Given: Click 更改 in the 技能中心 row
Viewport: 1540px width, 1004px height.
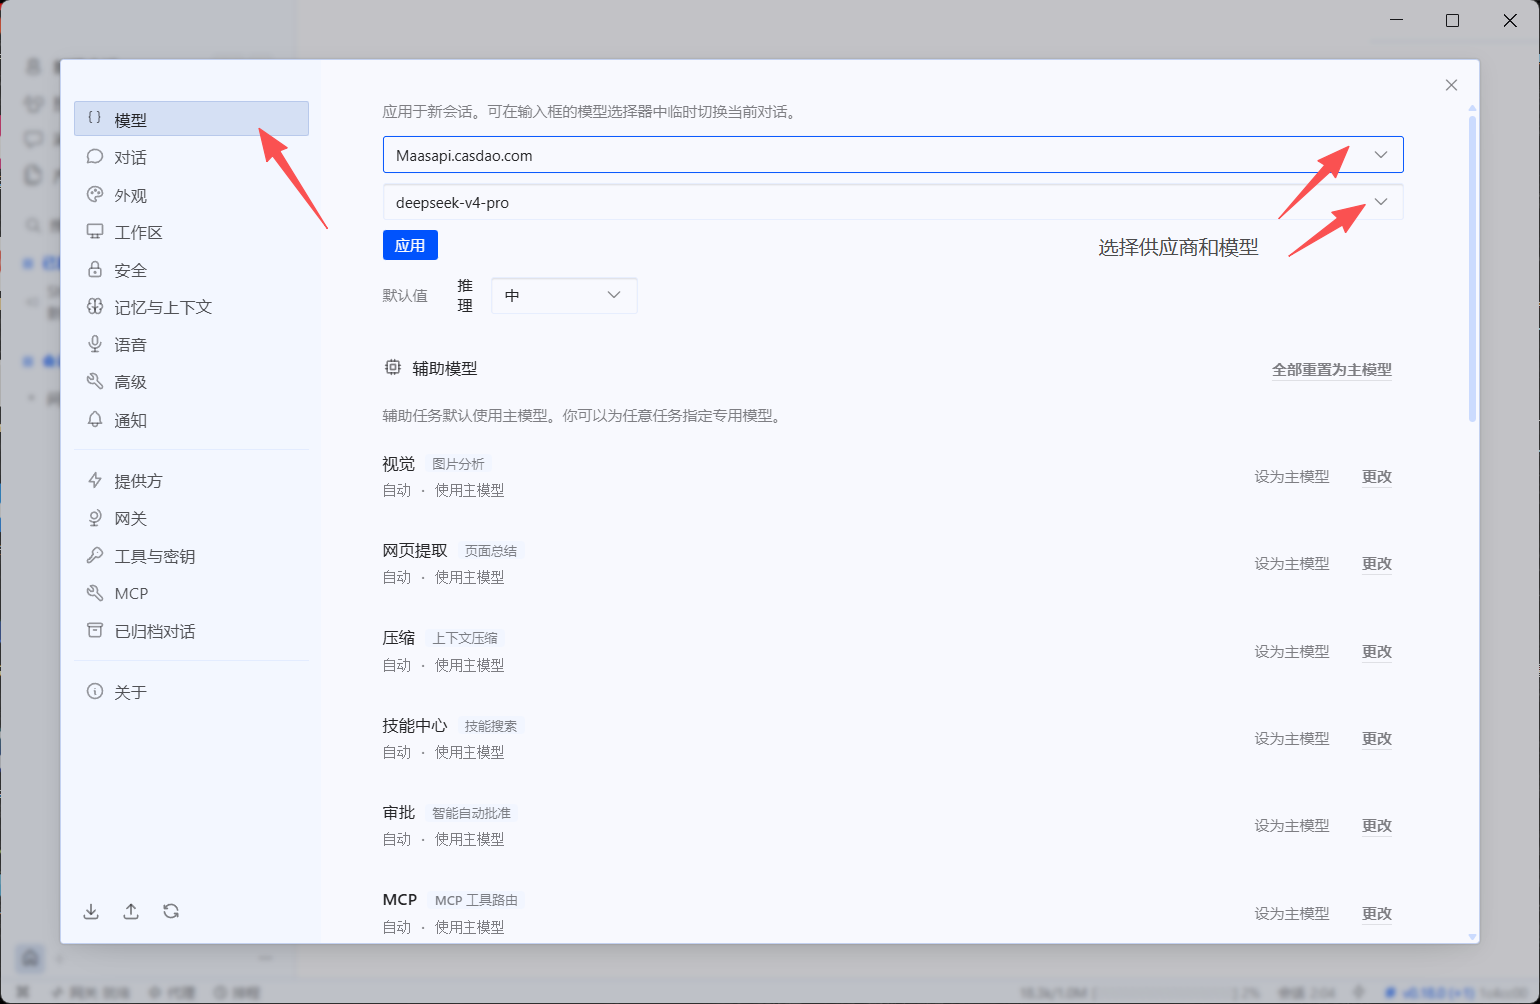Looking at the screenshot, I should (x=1377, y=739).
